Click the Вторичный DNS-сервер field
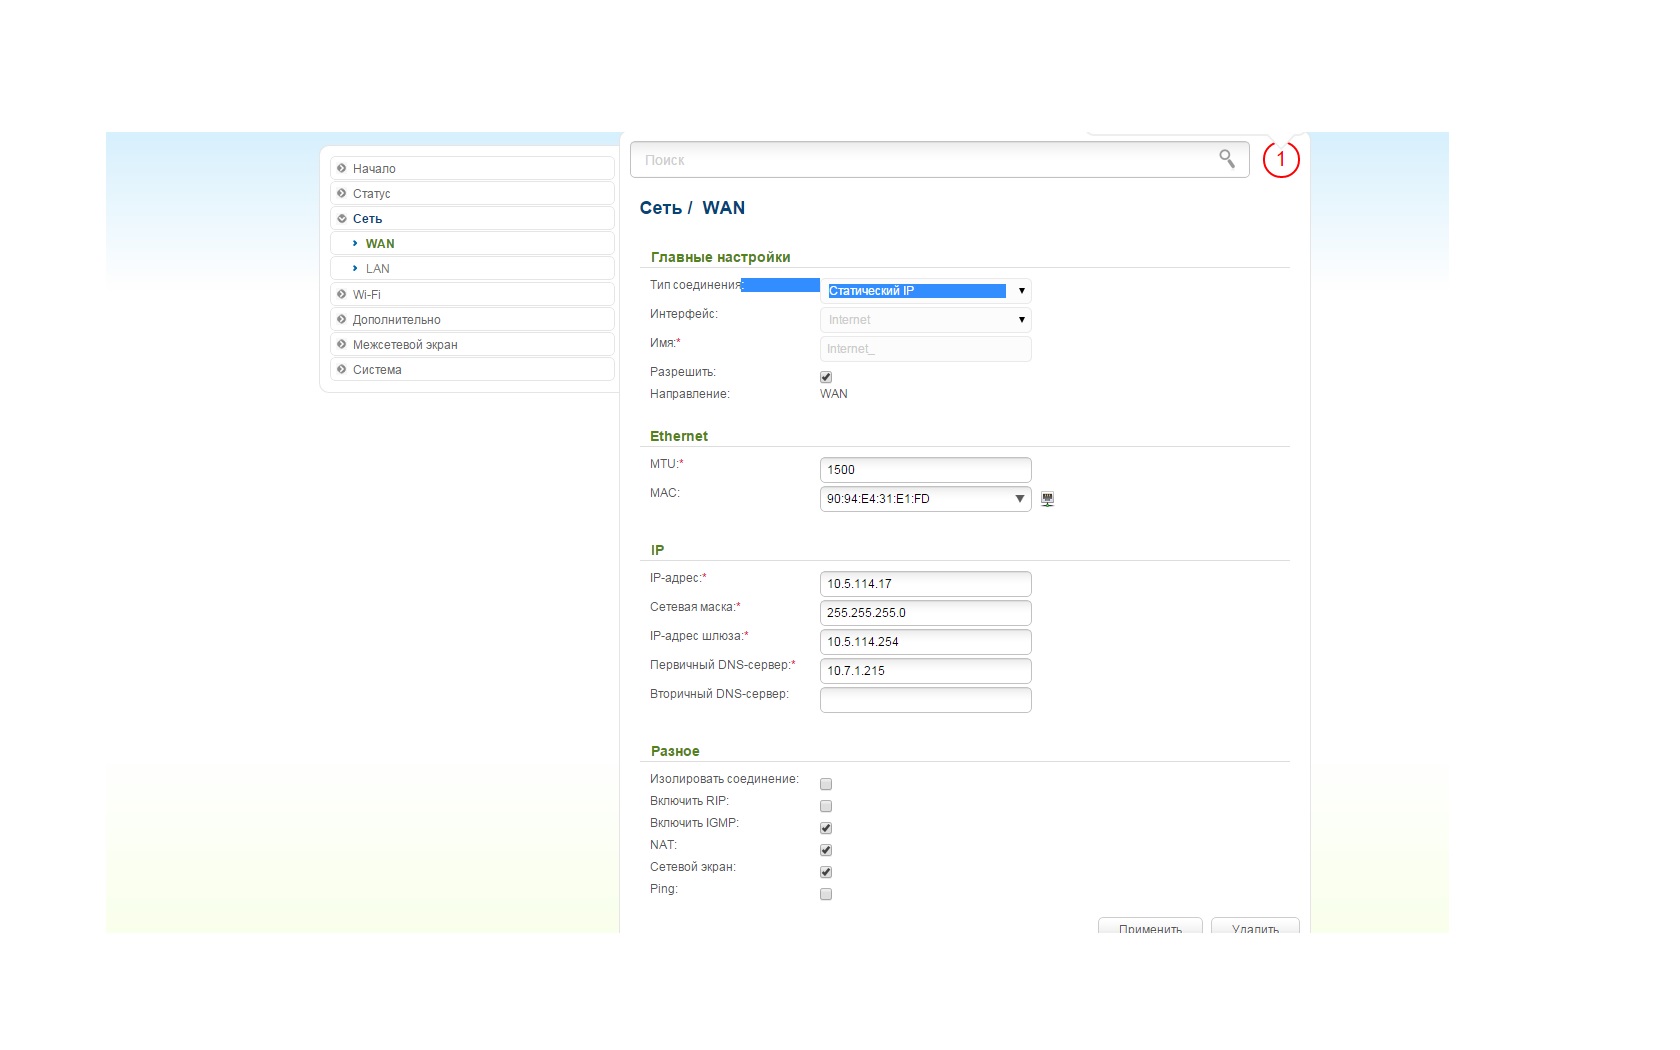 coord(924,700)
